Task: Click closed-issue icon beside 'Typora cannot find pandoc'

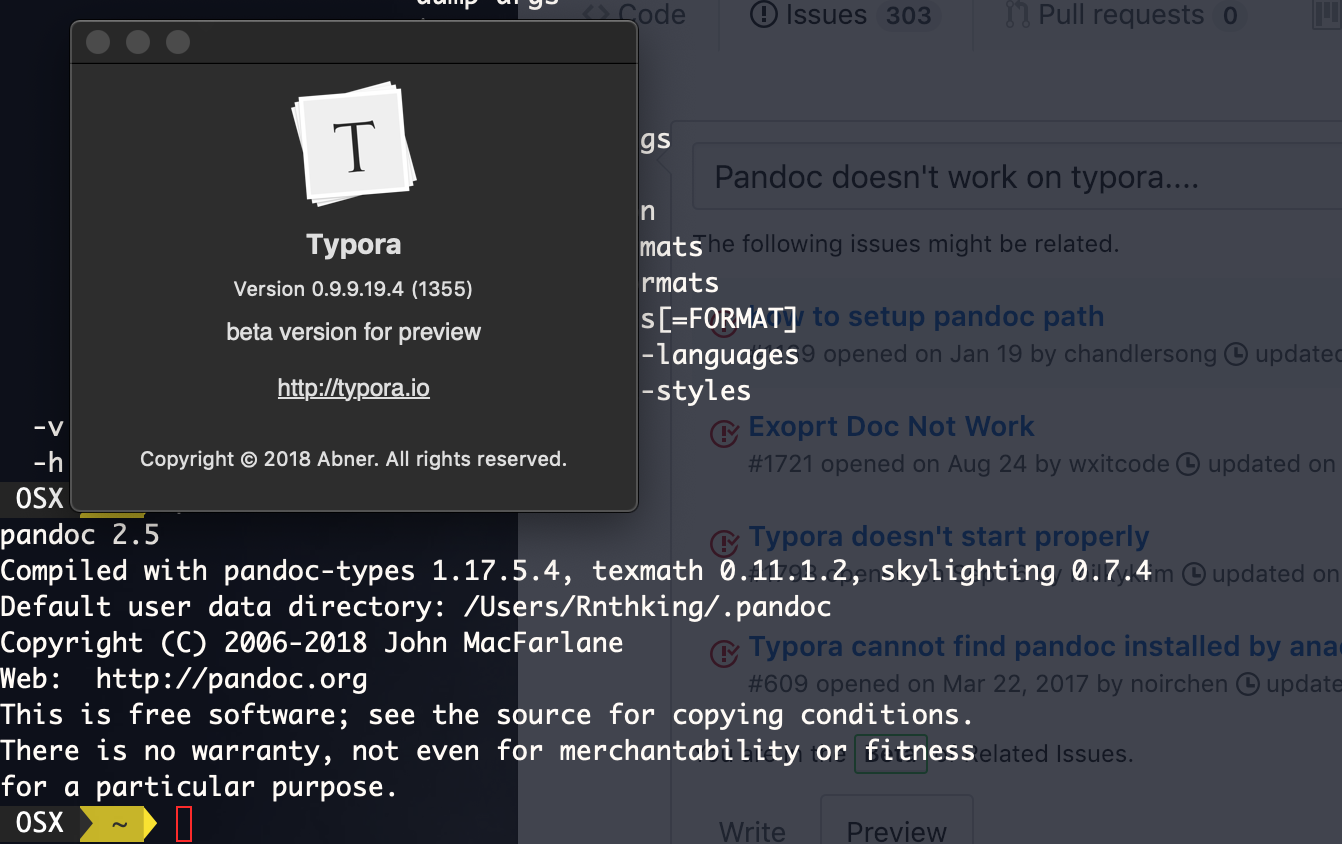Action: pyautogui.click(x=724, y=655)
